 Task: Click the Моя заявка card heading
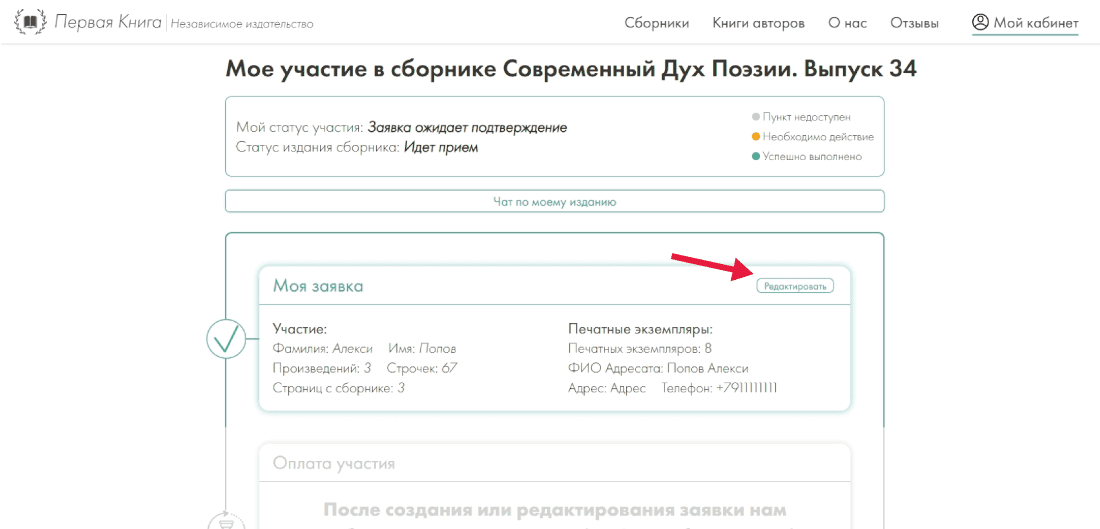[x=318, y=286]
